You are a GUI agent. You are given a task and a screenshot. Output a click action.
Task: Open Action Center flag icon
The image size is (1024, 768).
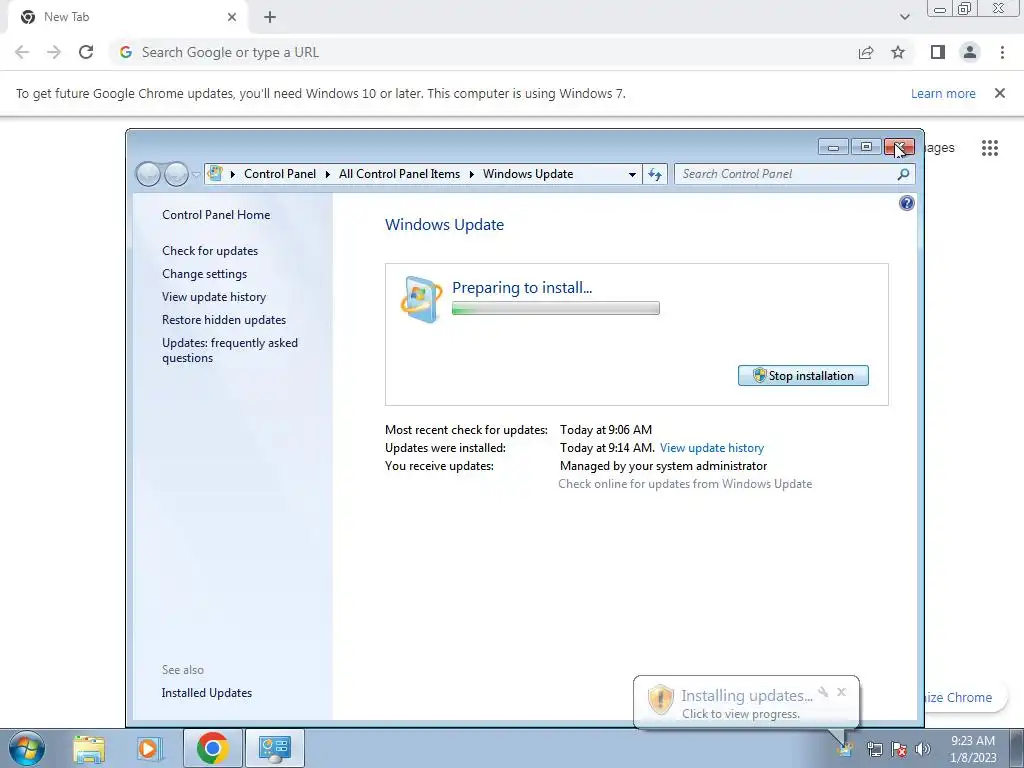coord(899,749)
